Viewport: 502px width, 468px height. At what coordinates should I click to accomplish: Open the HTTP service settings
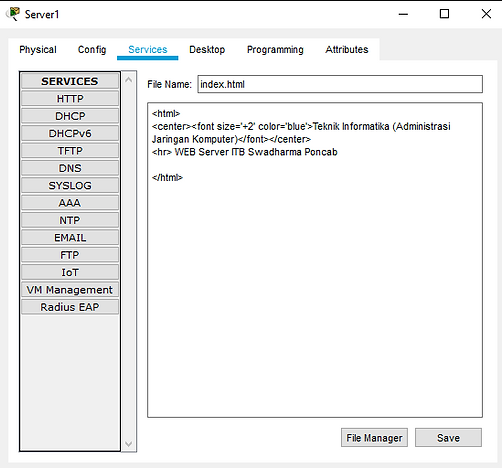[70, 99]
